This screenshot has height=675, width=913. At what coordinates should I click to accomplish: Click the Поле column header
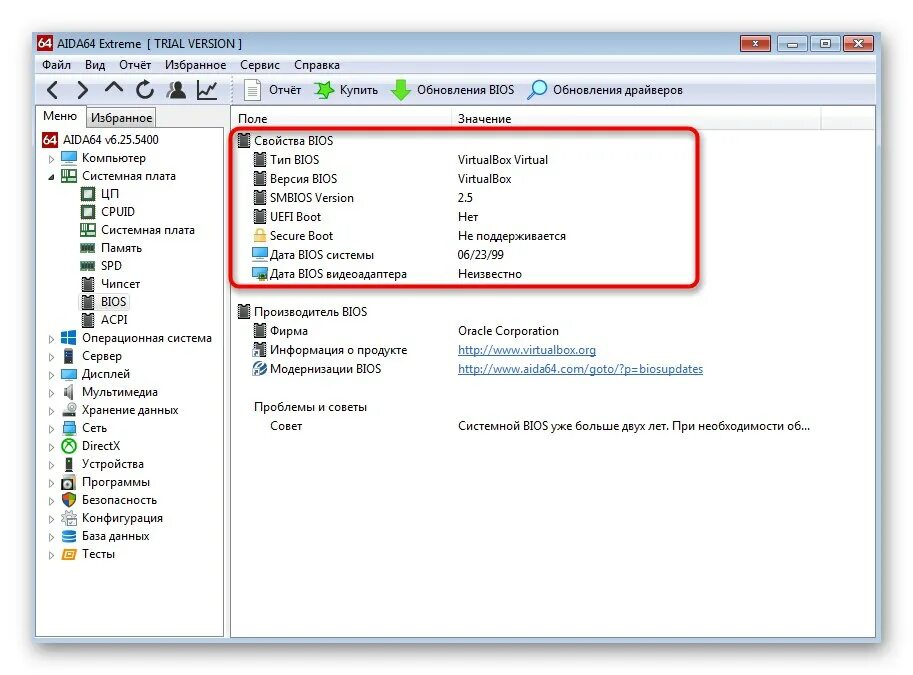pos(341,119)
